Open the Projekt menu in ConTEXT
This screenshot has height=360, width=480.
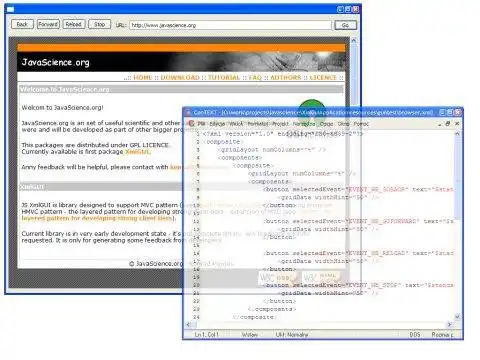click(280, 124)
